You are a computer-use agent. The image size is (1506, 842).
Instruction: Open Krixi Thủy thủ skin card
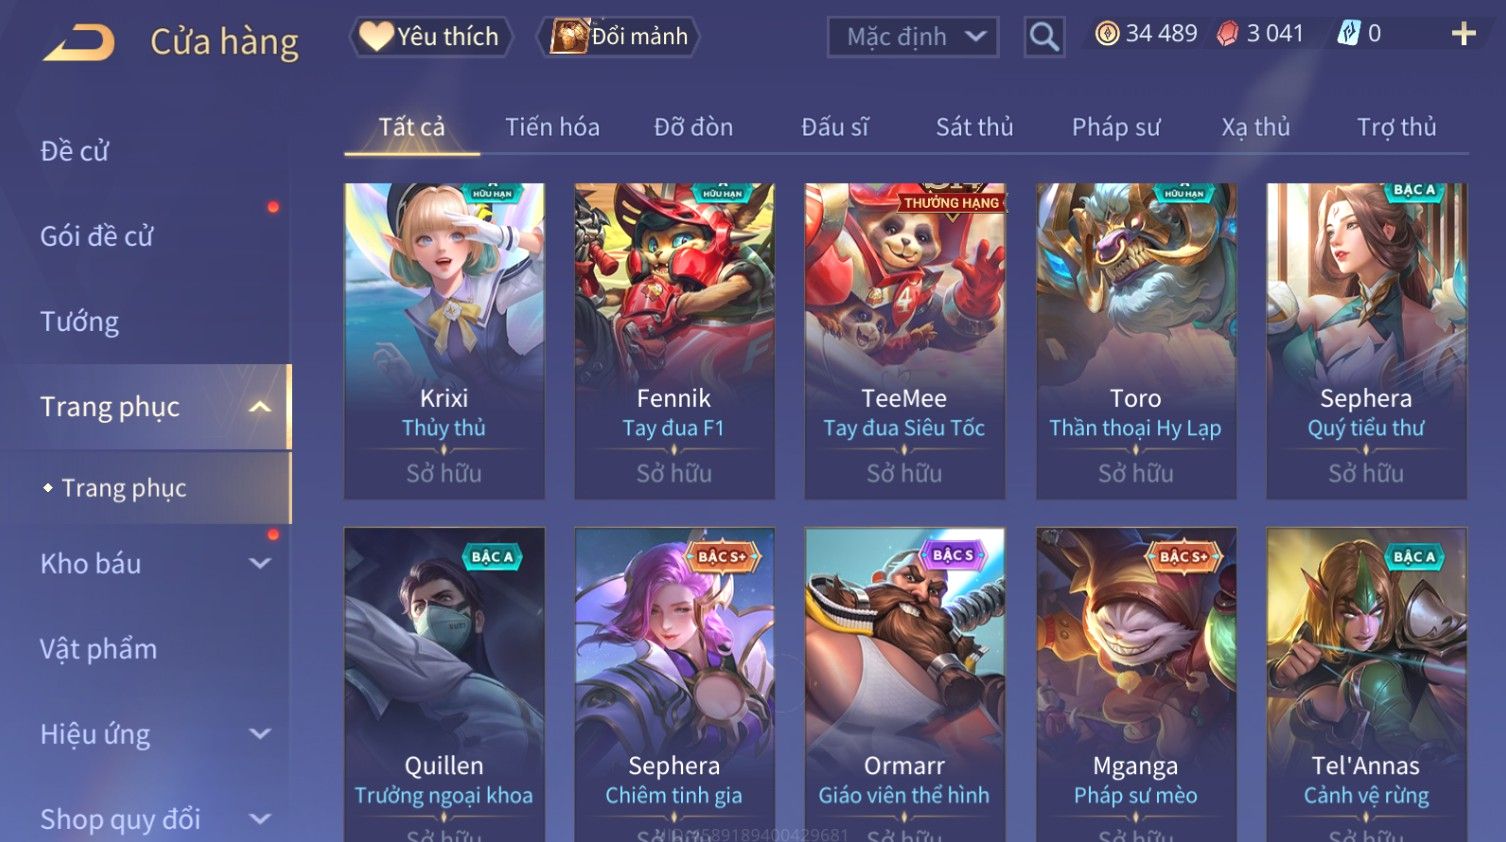(x=444, y=341)
